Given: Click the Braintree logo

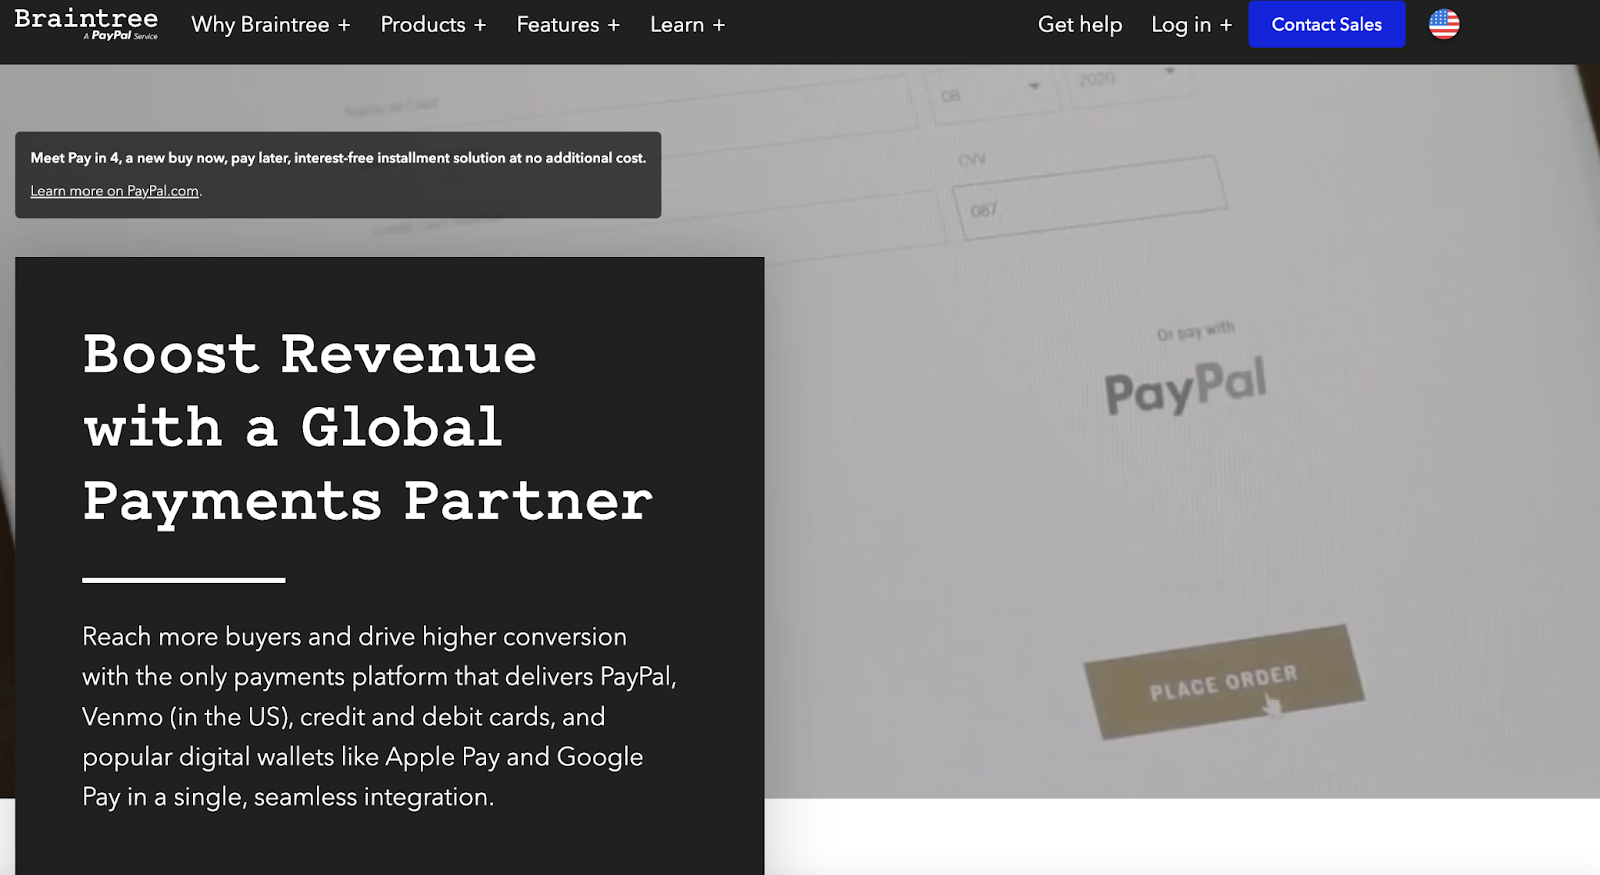Looking at the screenshot, I should (86, 24).
